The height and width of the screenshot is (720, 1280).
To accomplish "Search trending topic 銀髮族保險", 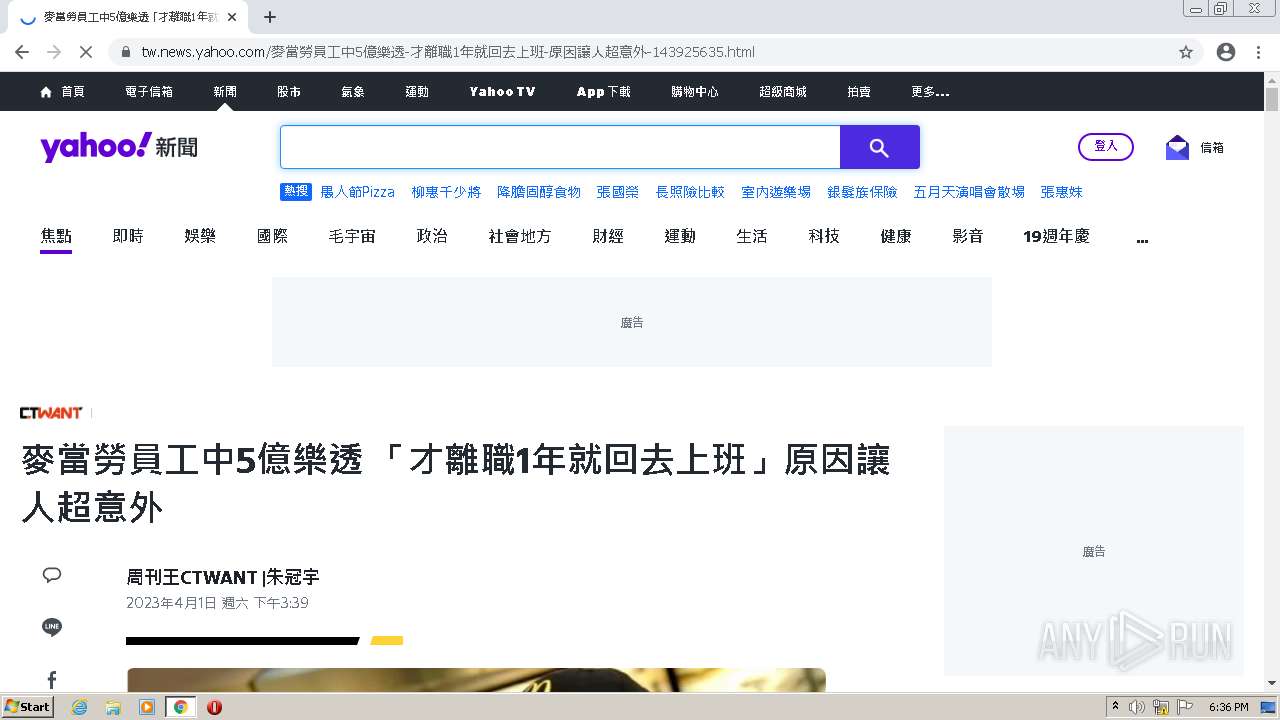I will (x=862, y=192).
